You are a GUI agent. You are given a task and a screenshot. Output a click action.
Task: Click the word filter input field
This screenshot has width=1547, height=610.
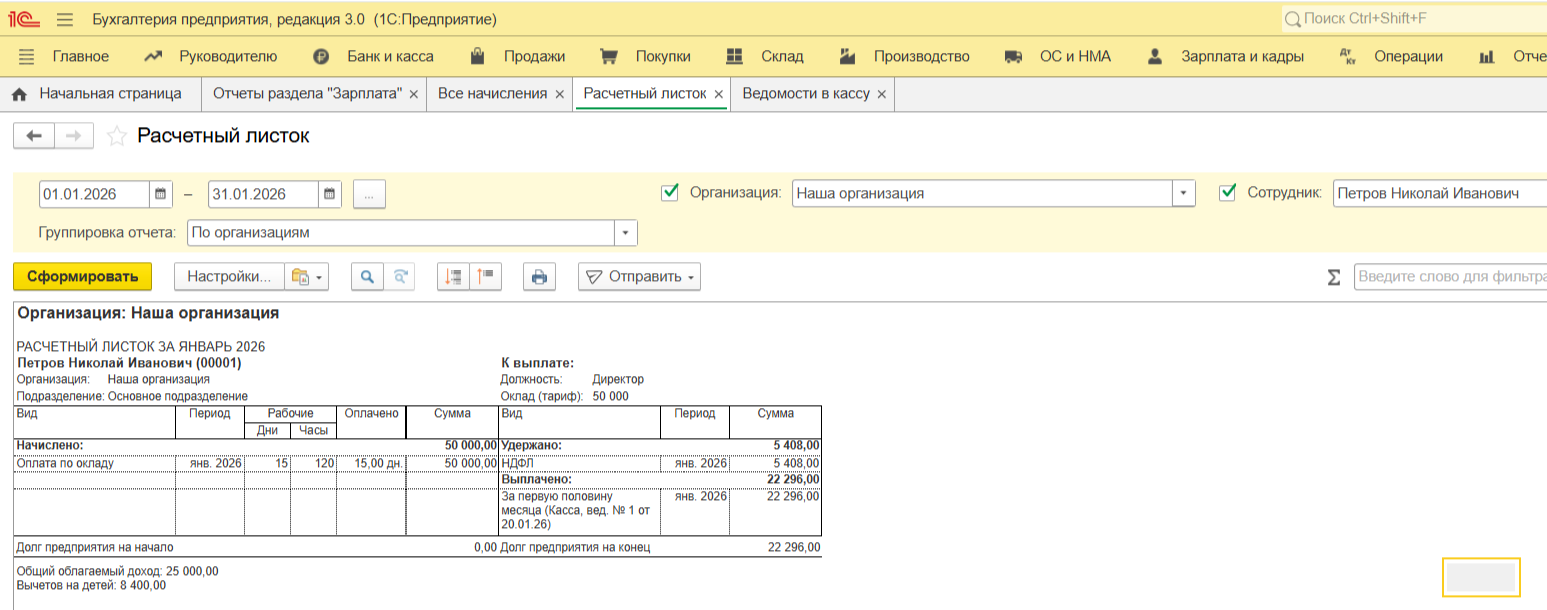1450,277
